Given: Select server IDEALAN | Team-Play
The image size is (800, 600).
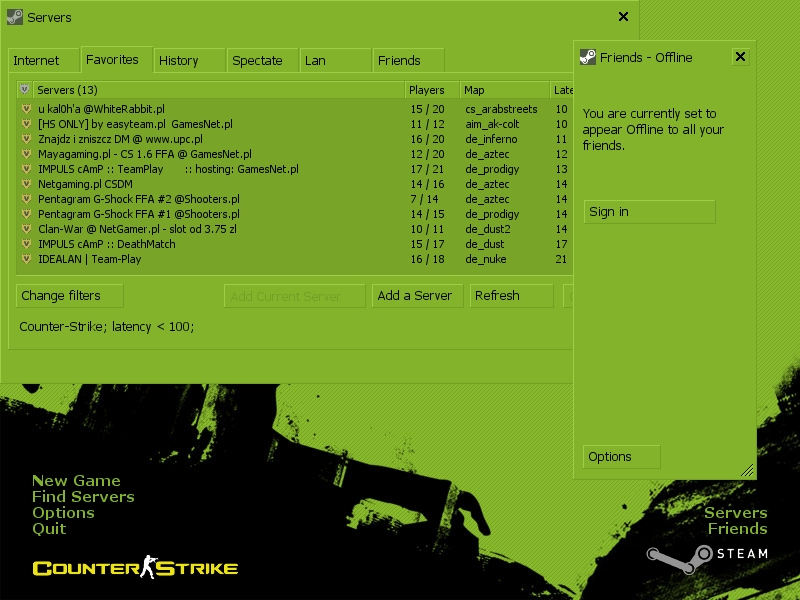Looking at the screenshot, I should (x=295, y=259).
